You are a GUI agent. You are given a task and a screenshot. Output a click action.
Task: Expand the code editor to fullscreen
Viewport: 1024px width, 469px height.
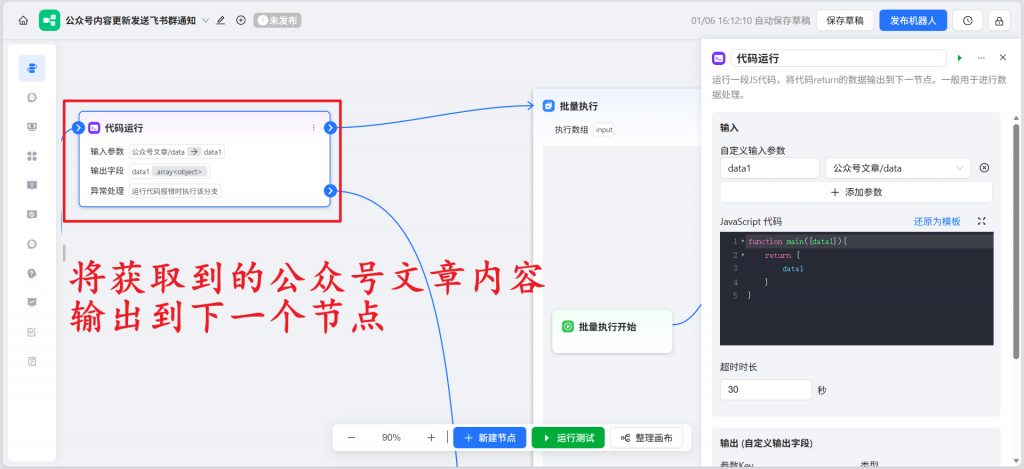[982, 221]
